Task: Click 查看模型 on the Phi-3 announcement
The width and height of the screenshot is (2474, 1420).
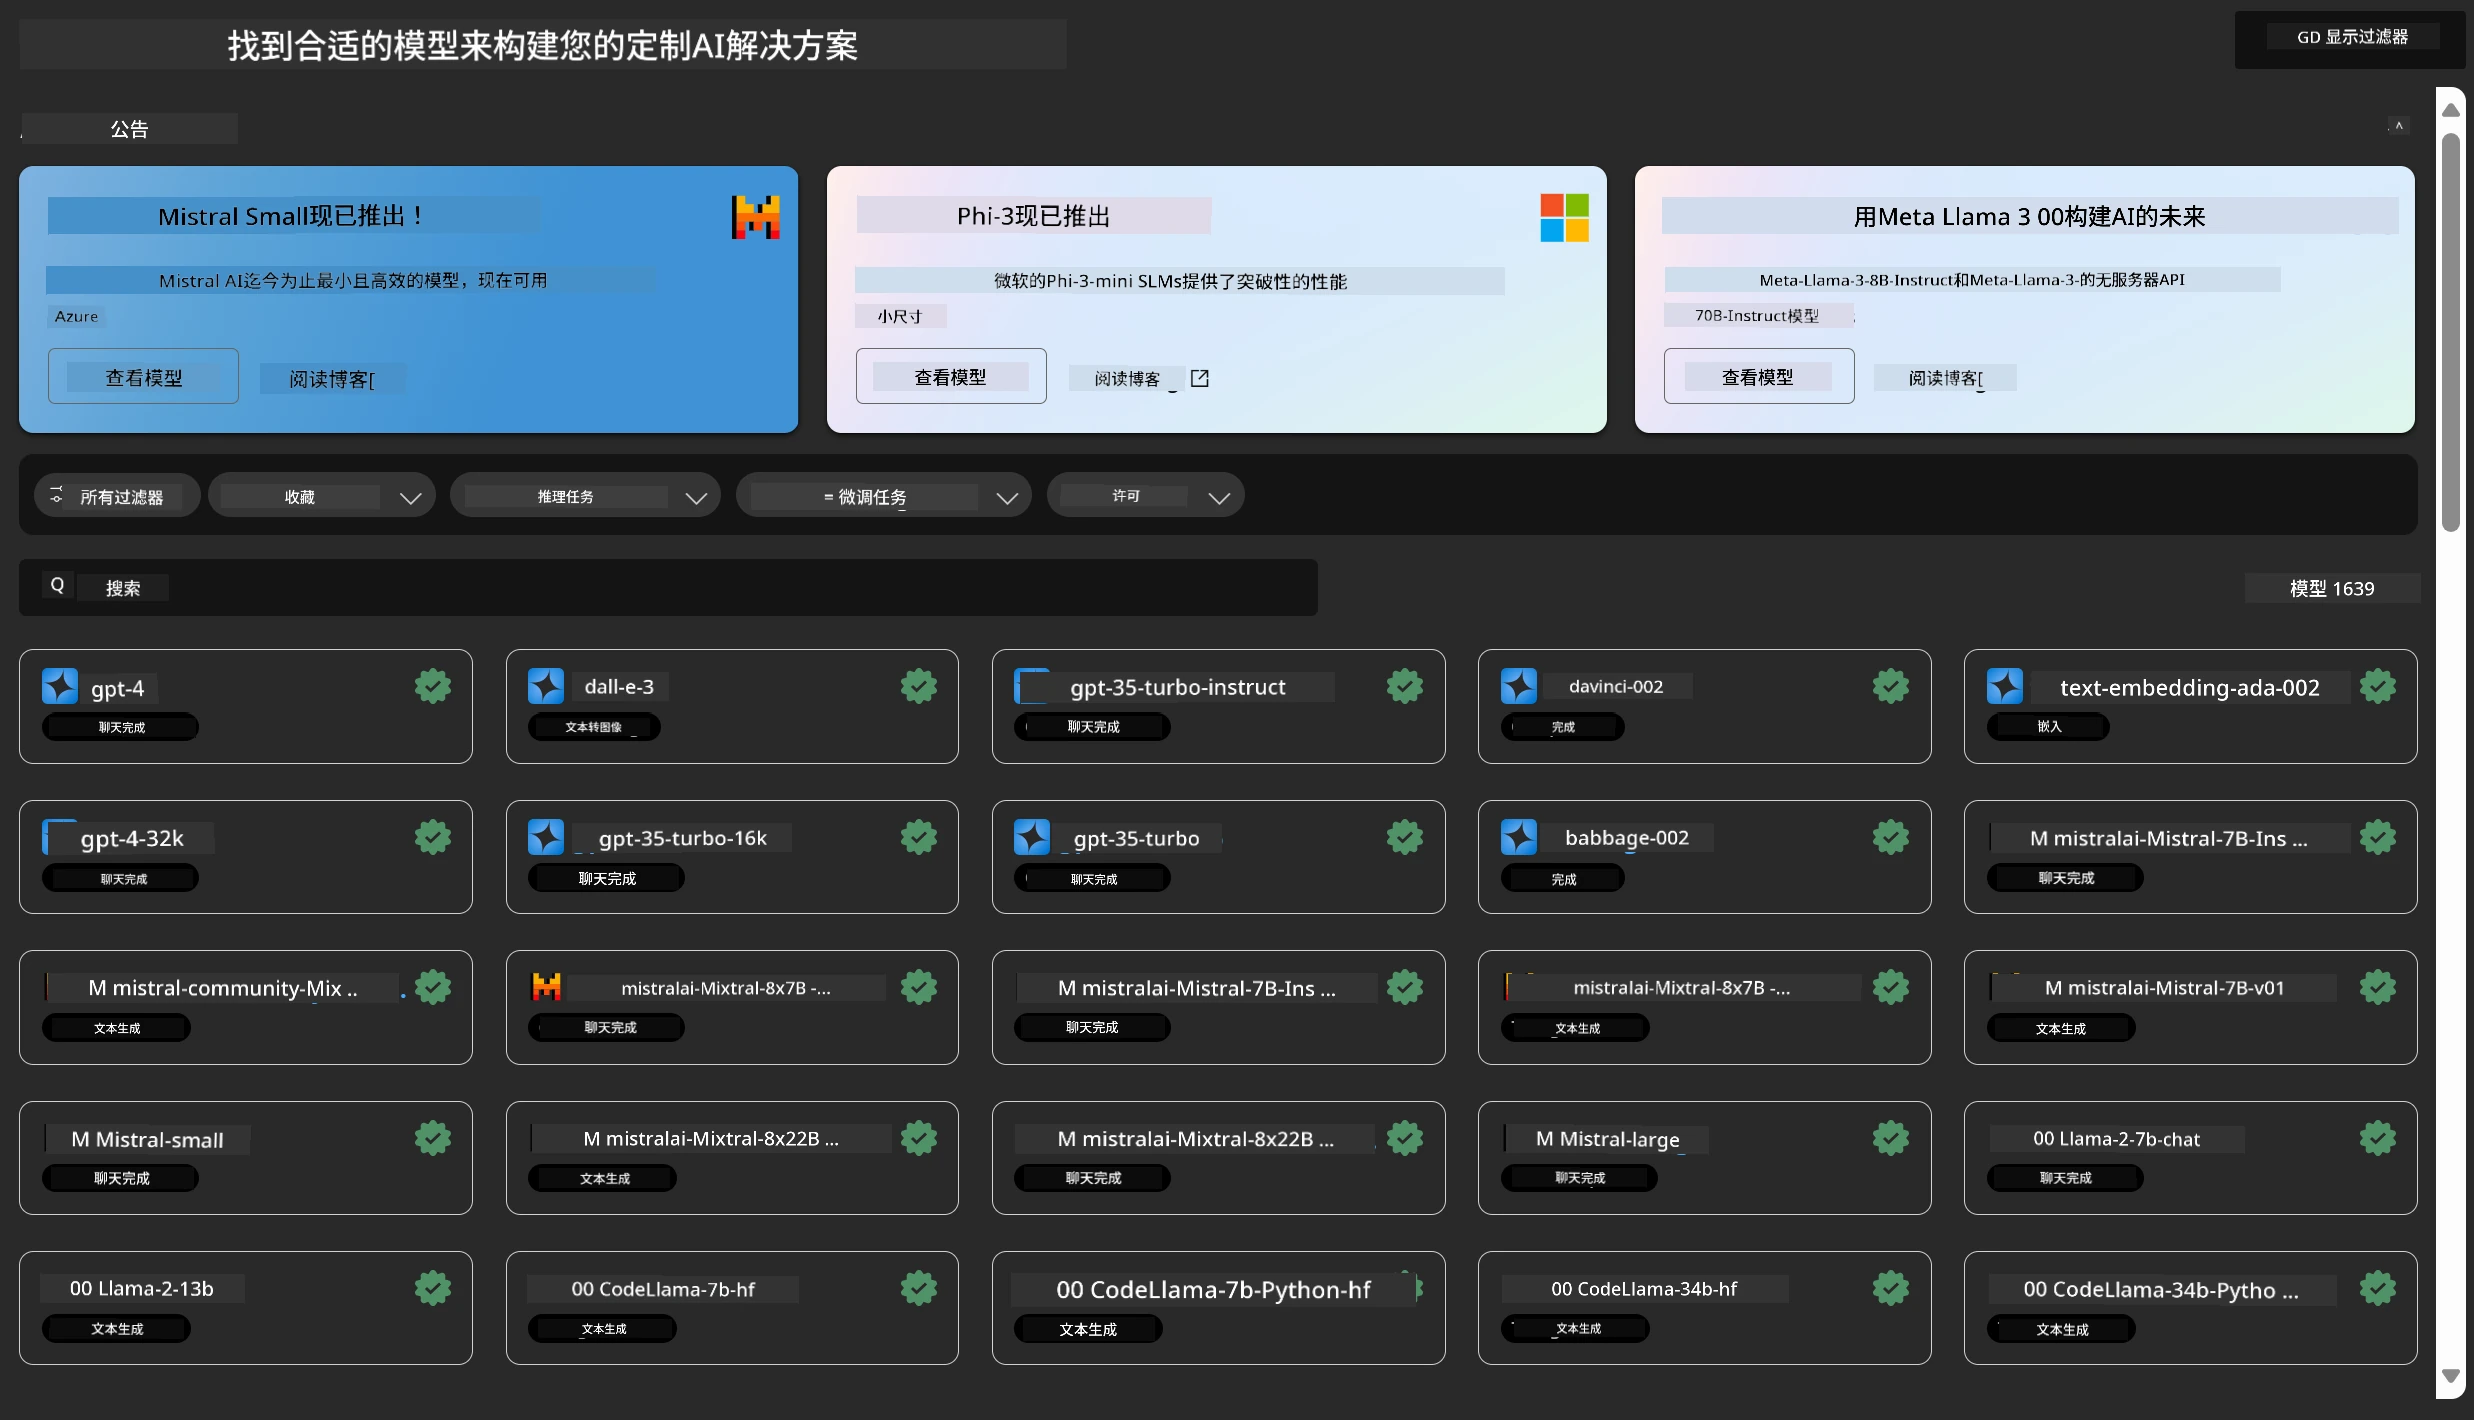Action: click(x=951, y=377)
